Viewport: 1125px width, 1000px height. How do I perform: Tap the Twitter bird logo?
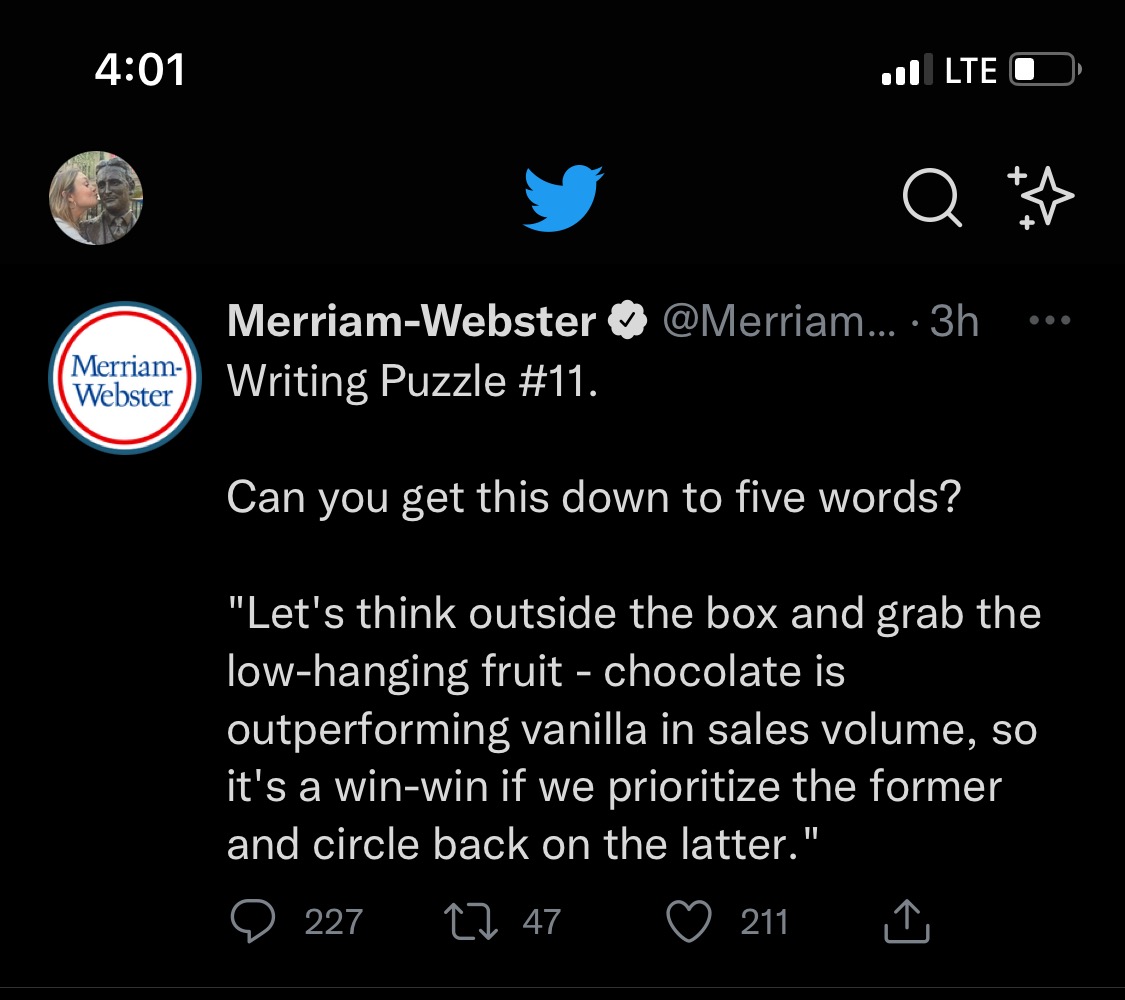click(x=563, y=198)
